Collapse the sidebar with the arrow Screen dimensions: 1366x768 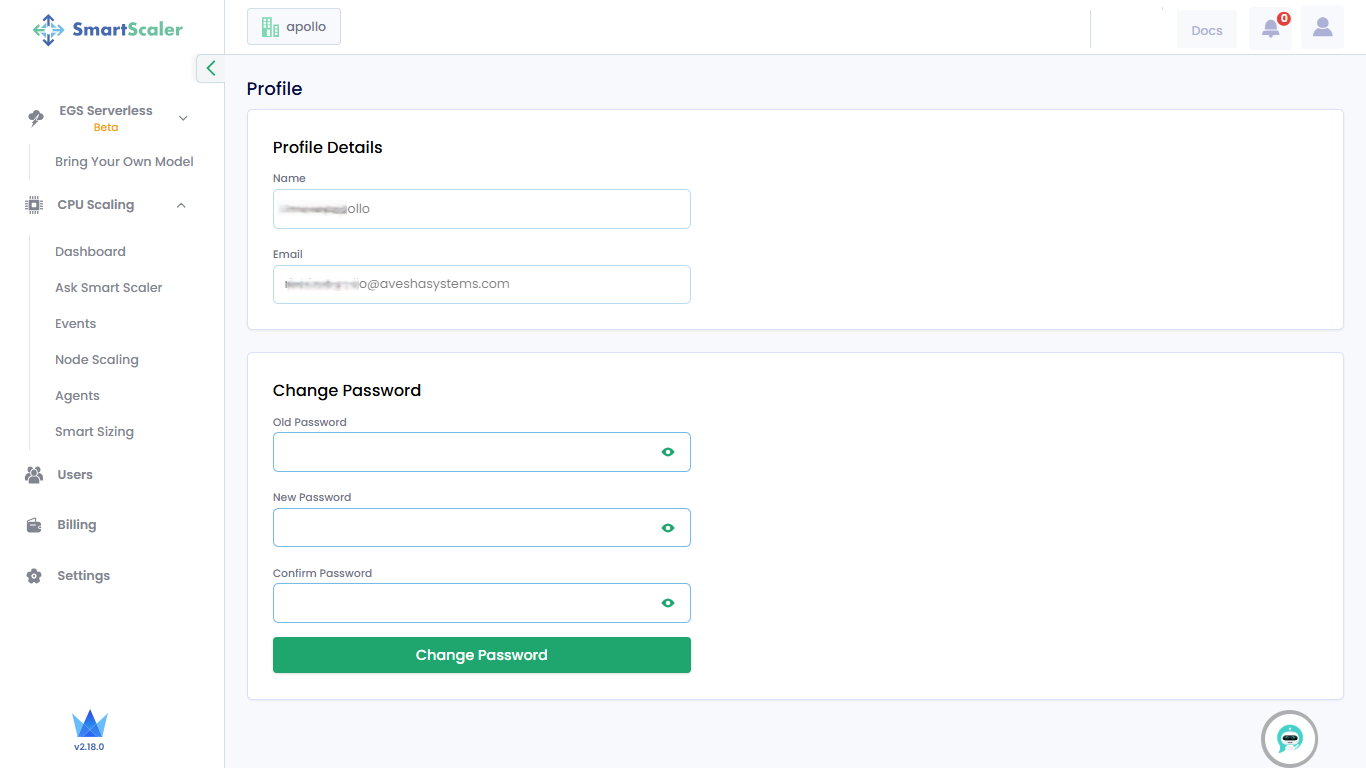tap(210, 68)
